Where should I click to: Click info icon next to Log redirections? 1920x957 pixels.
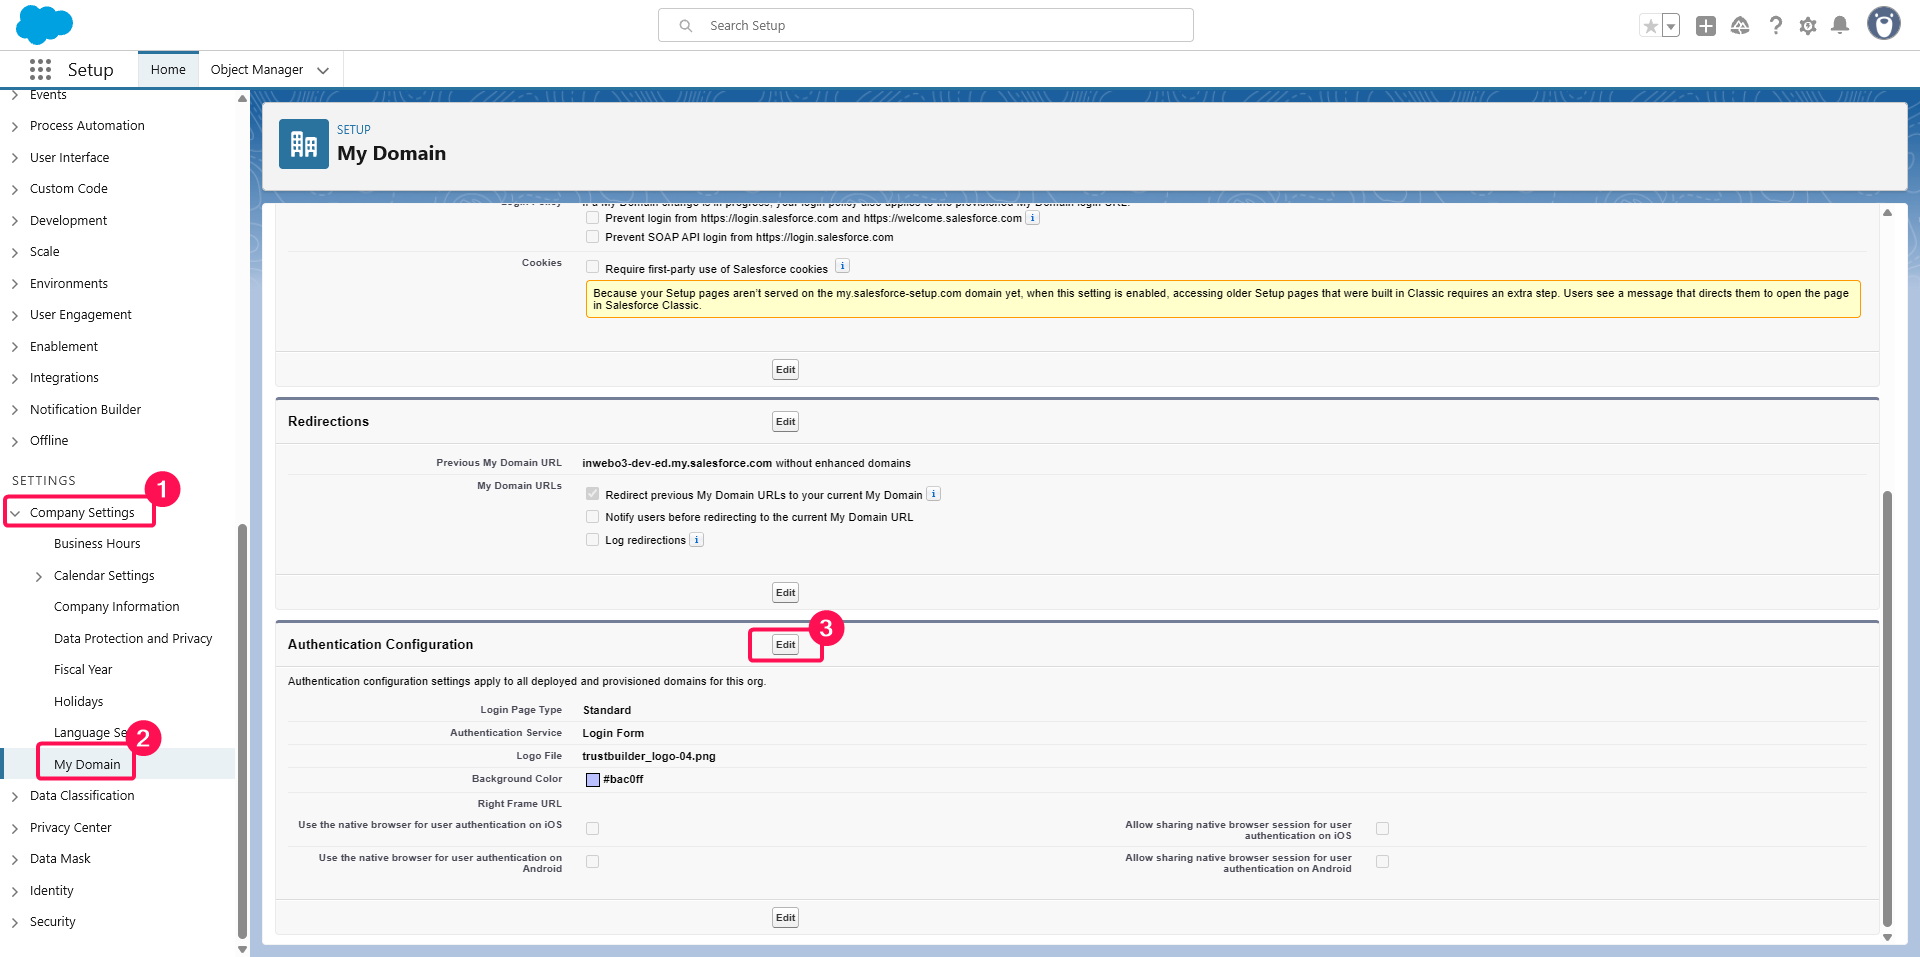(697, 540)
